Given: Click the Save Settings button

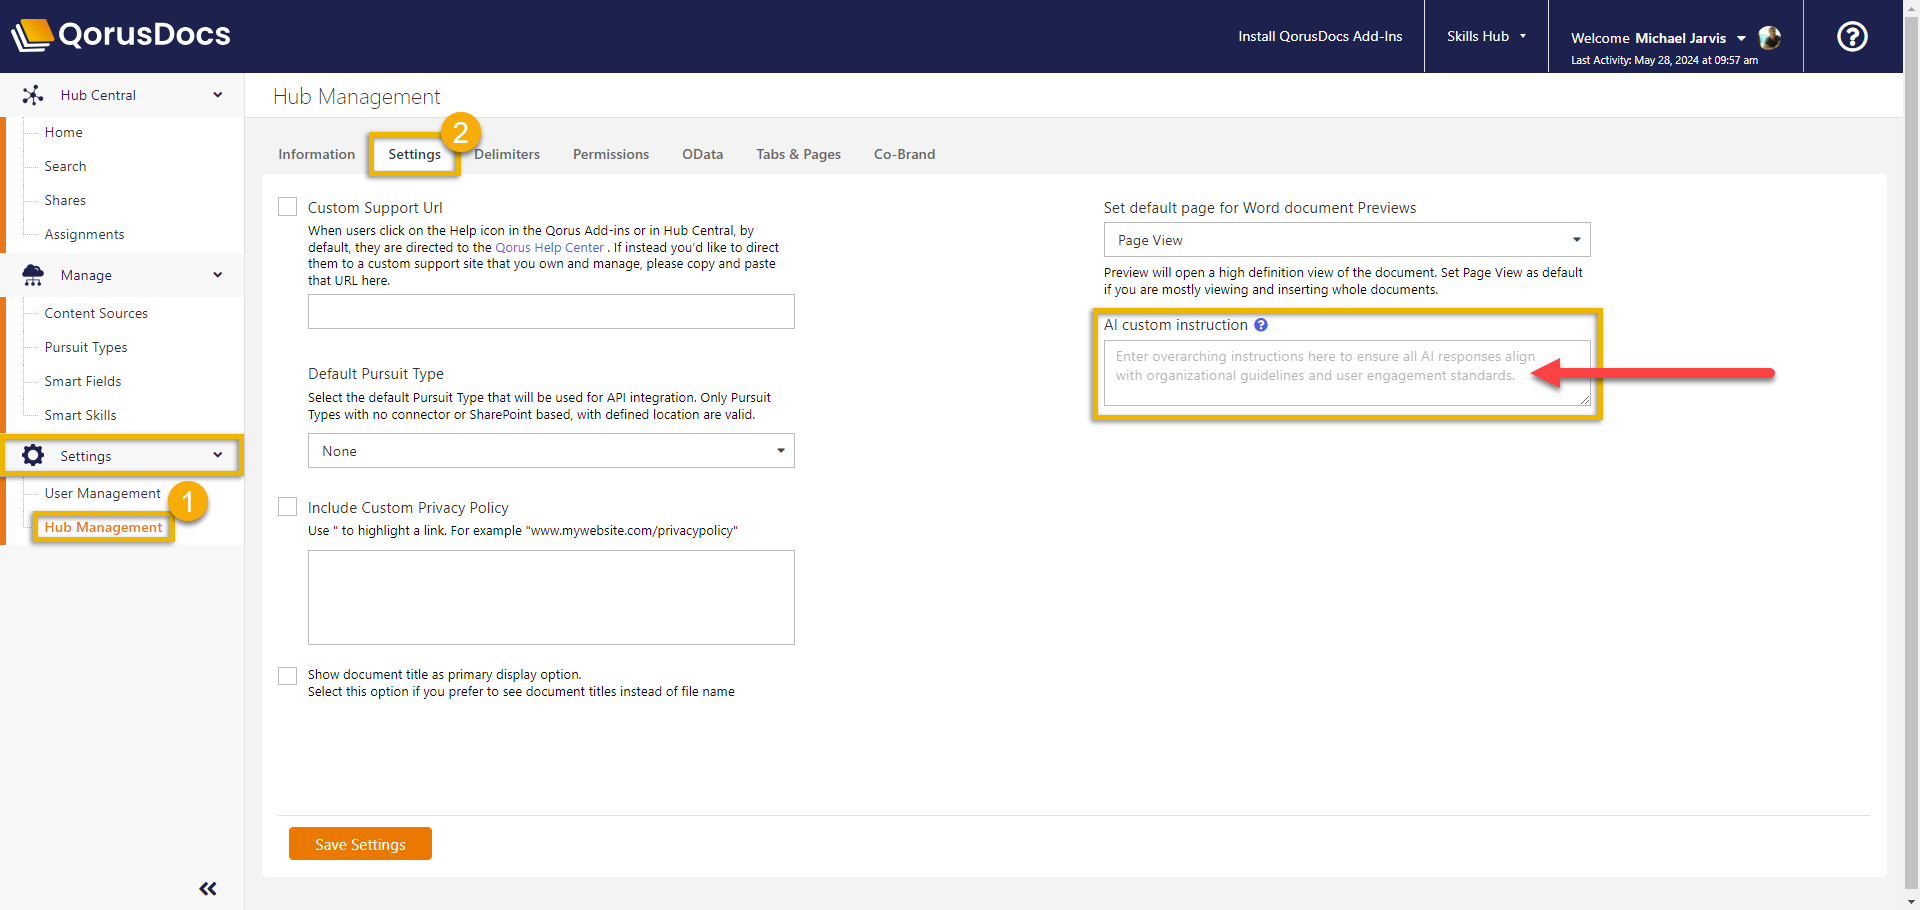Looking at the screenshot, I should click(360, 844).
